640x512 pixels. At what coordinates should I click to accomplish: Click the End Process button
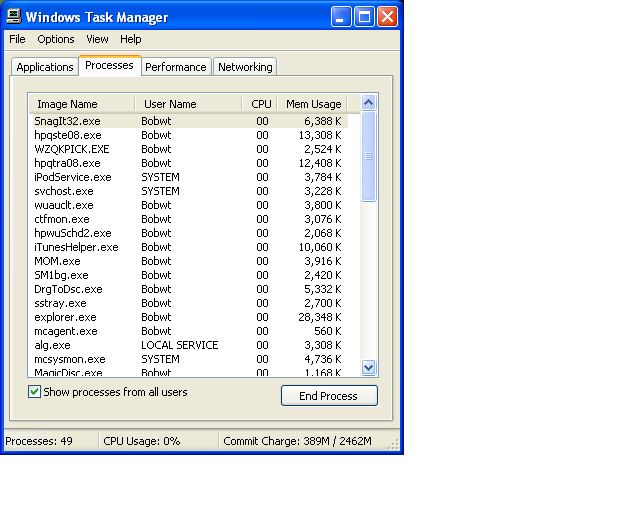tap(329, 396)
